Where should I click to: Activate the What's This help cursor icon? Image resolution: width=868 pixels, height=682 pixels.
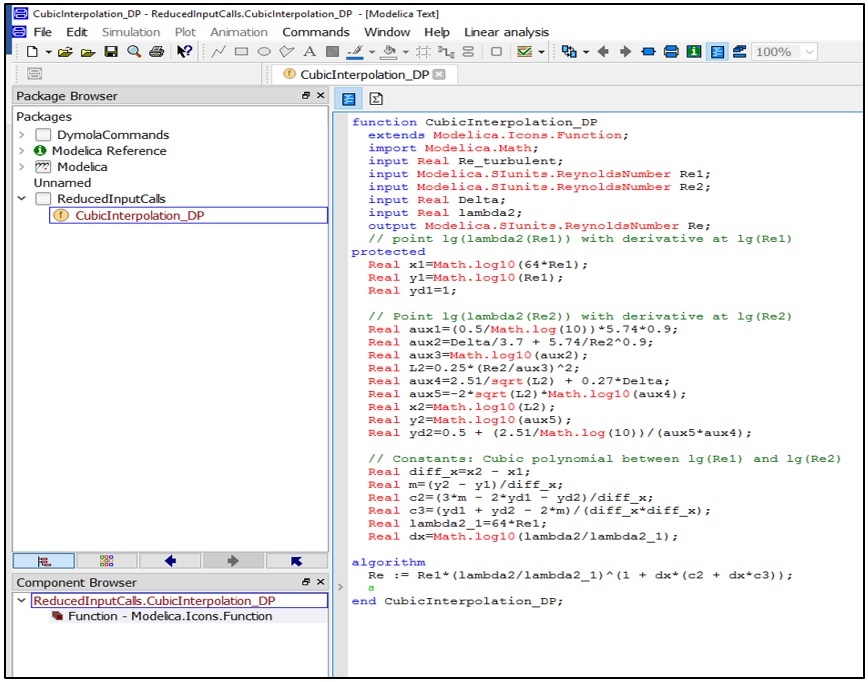coord(184,52)
